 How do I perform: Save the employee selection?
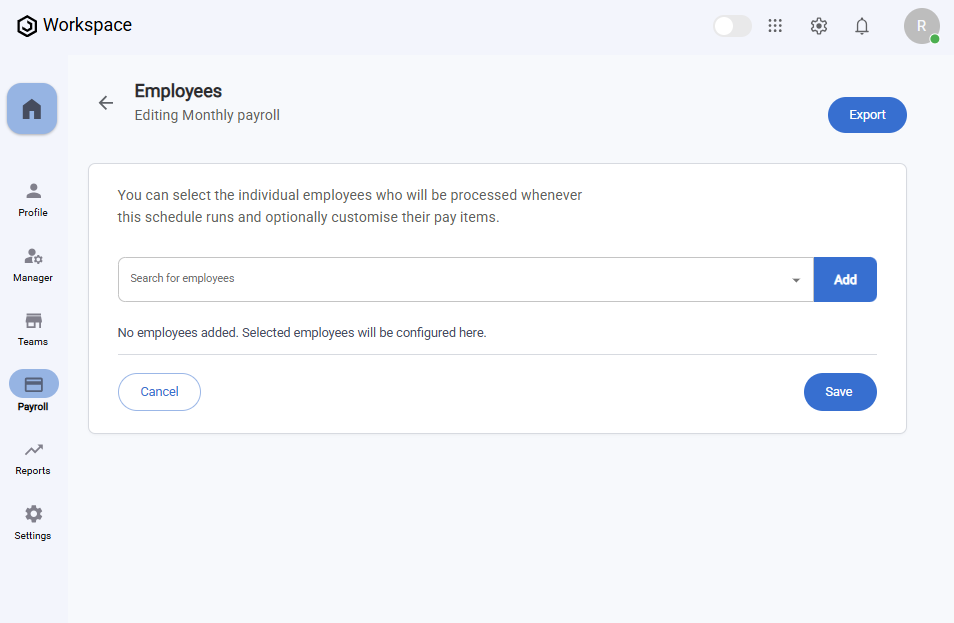(x=840, y=392)
